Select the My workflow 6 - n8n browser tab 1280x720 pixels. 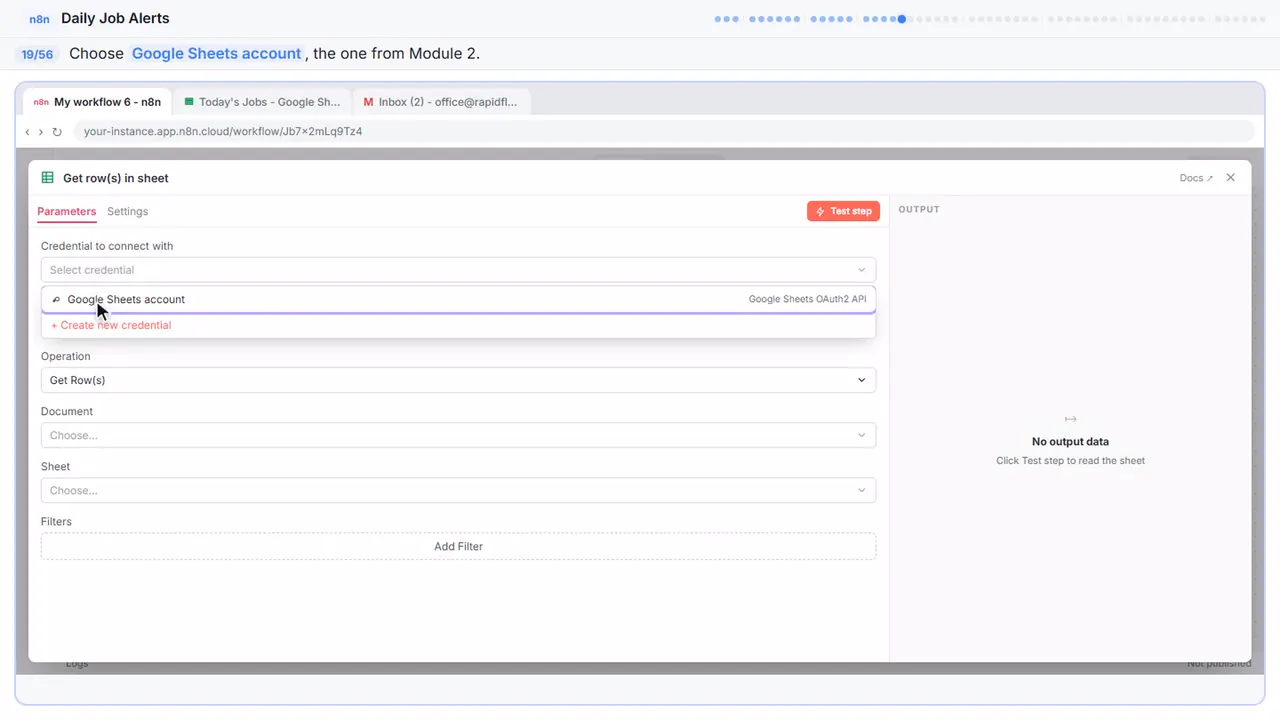[x=97, y=102]
